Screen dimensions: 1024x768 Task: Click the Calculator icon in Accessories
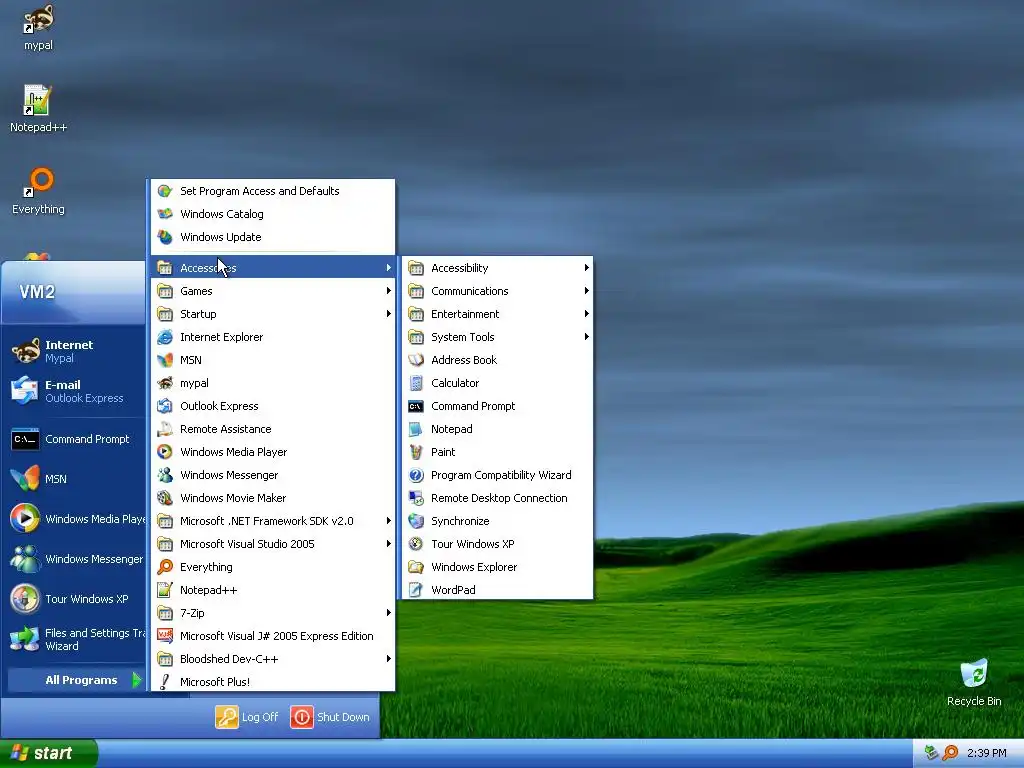[416, 383]
